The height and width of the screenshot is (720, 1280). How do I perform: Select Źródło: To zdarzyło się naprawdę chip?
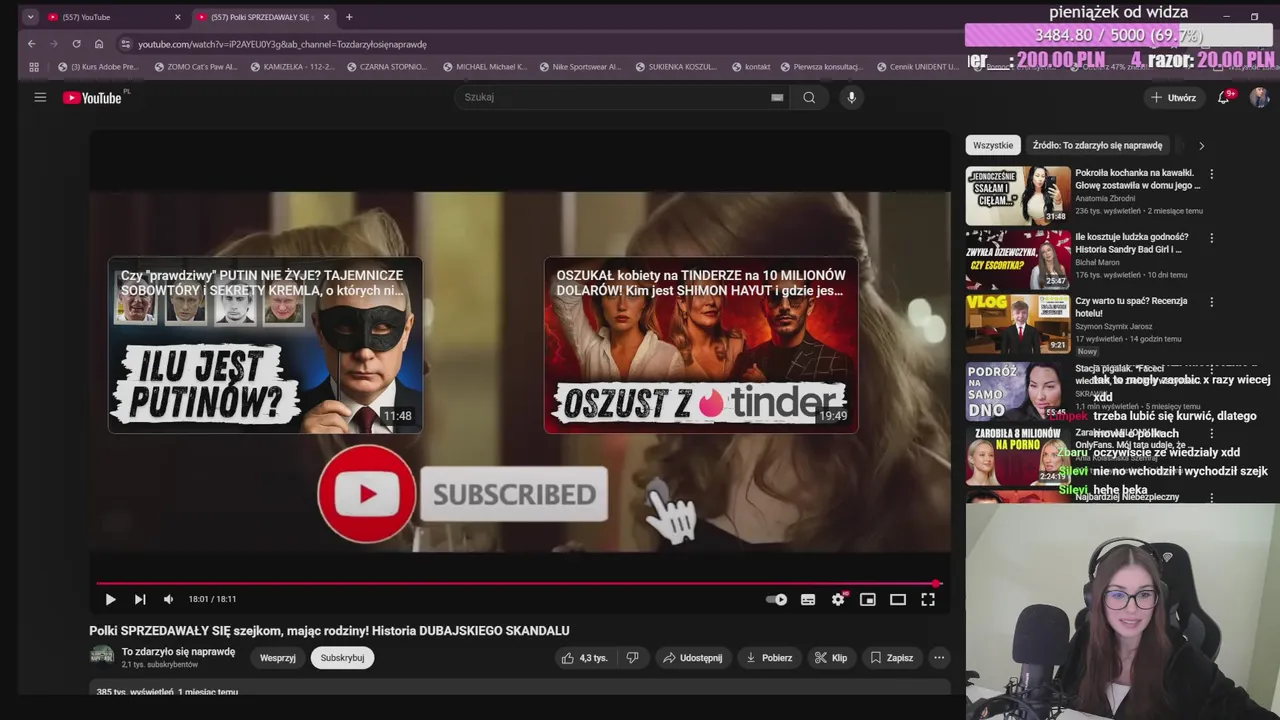[1097, 145]
